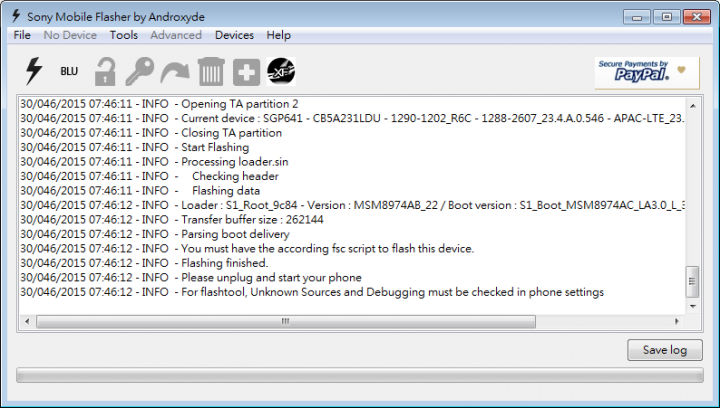Click the 'Closing TA partition' log line
This screenshot has height=408, width=720.
coord(151,133)
